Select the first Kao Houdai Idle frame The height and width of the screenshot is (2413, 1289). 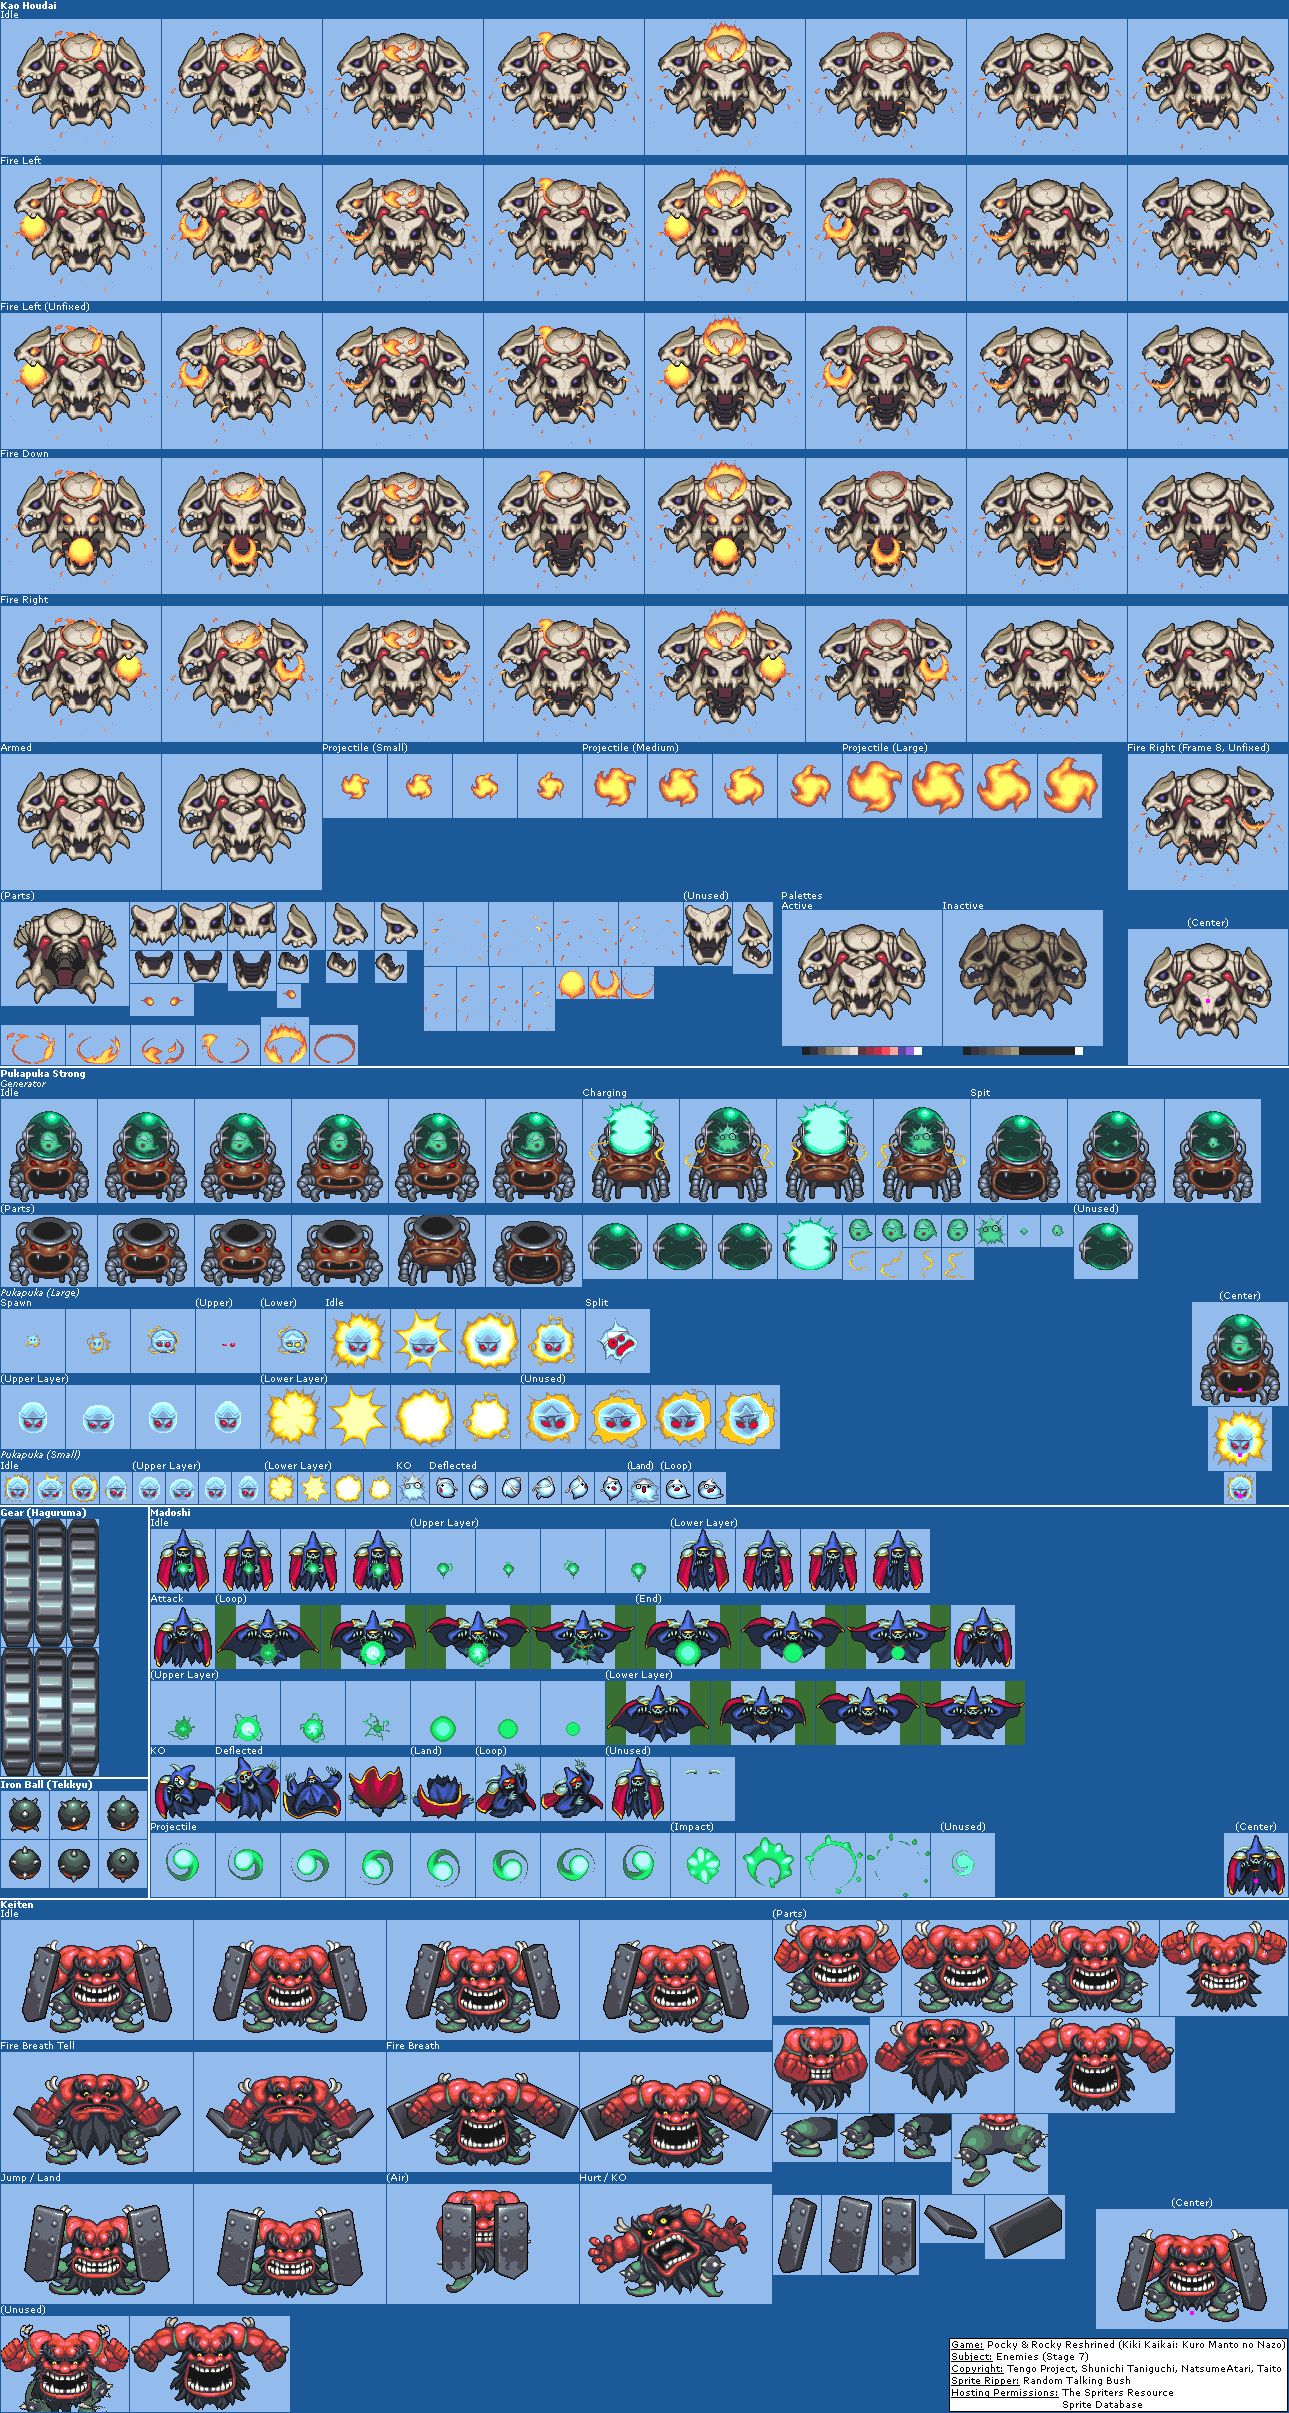pyautogui.click(x=80, y=86)
